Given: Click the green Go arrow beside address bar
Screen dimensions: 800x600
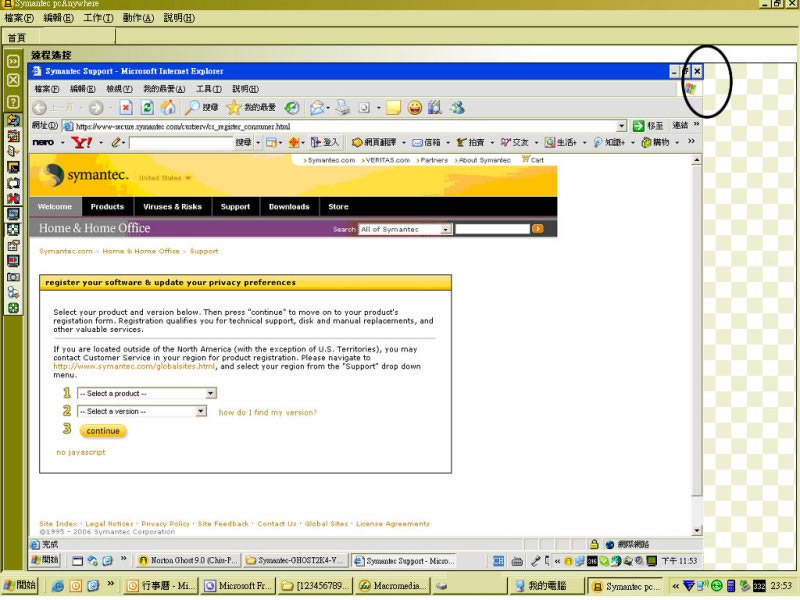Looking at the screenshot, I should point(638,126).
